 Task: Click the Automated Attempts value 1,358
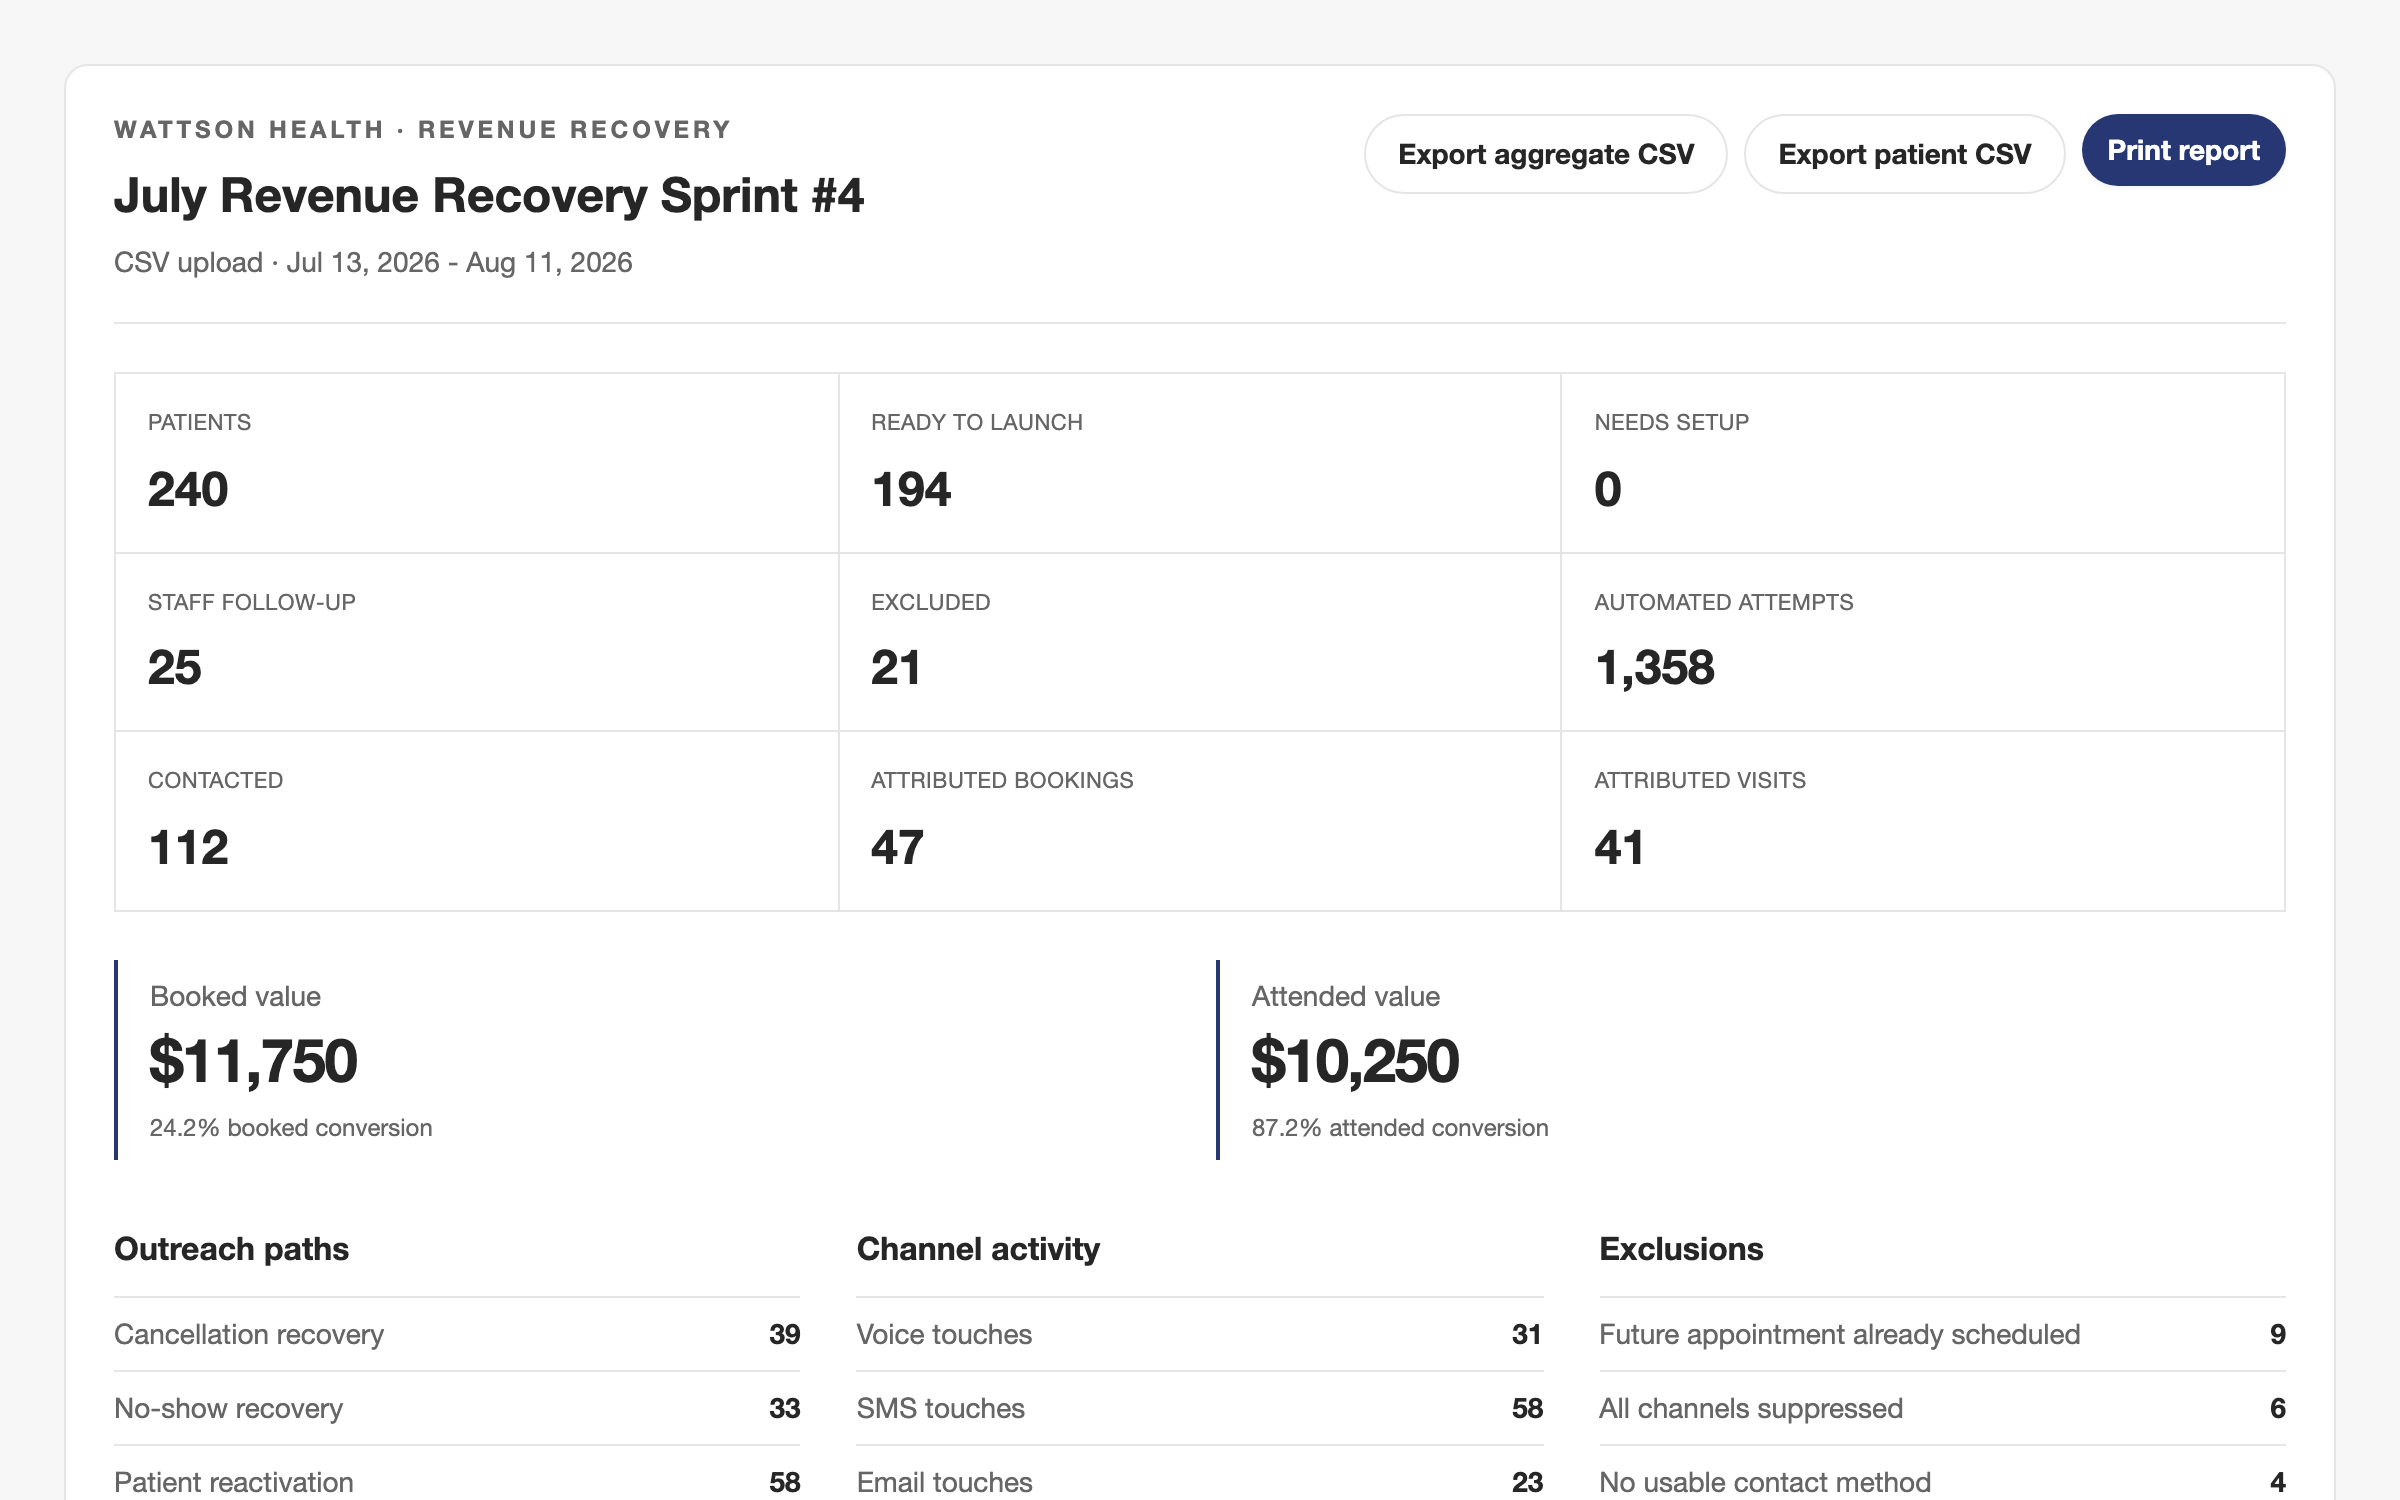1654,668
